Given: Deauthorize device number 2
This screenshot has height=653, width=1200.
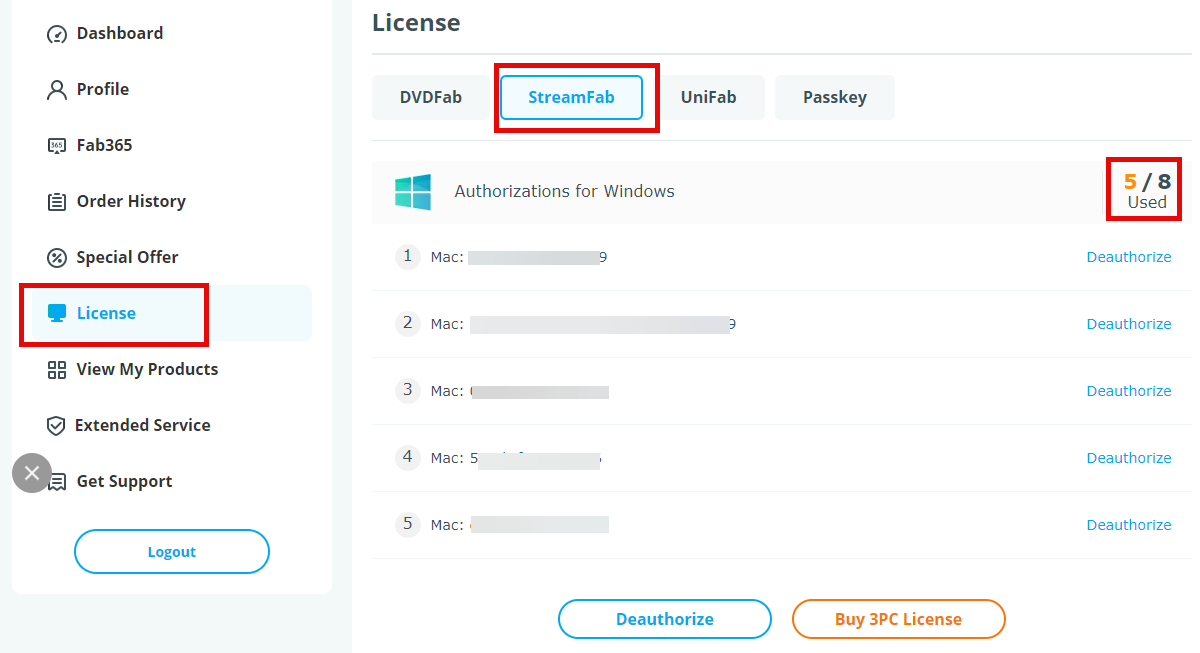Looking at the screenshot, I should coord(1129,324).
